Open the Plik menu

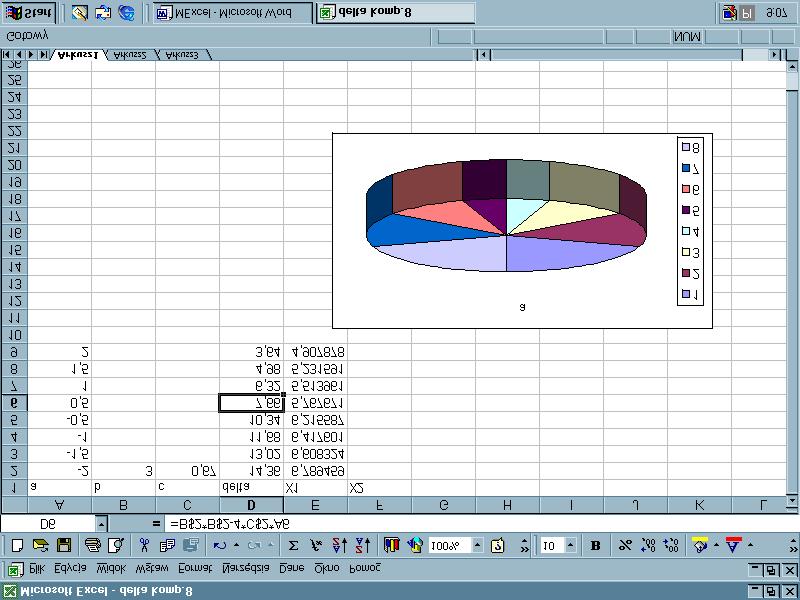pyautogui.click(x=37, y=568)
